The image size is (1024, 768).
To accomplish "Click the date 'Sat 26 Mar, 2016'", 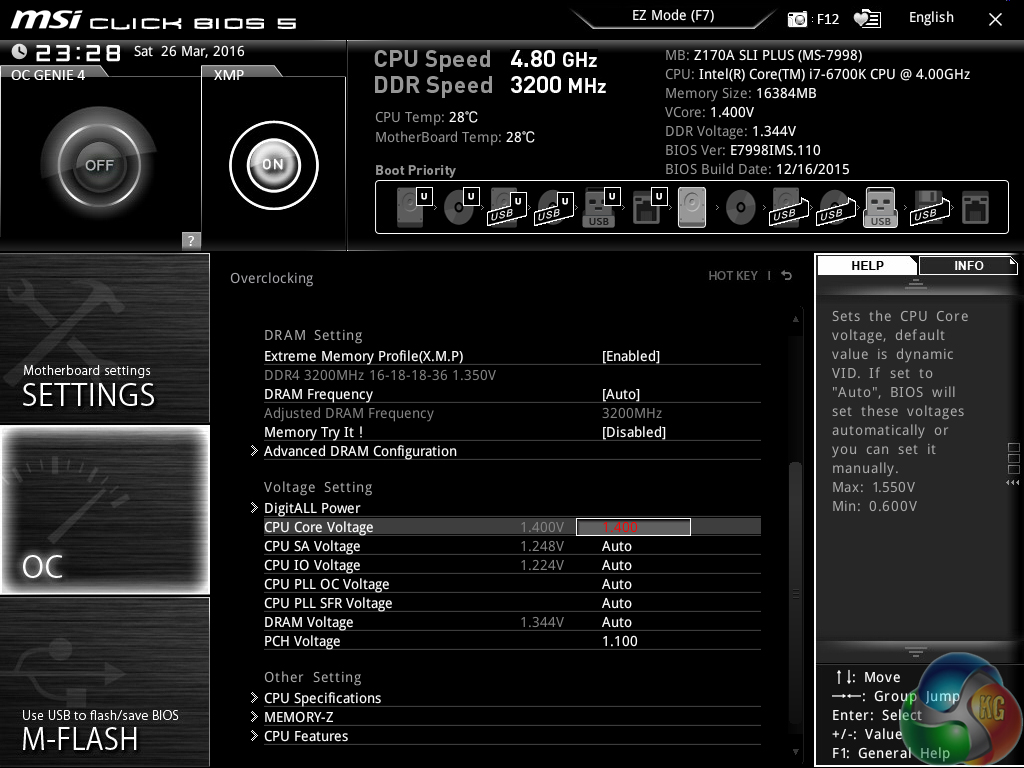I will click(x=189, y=51).
